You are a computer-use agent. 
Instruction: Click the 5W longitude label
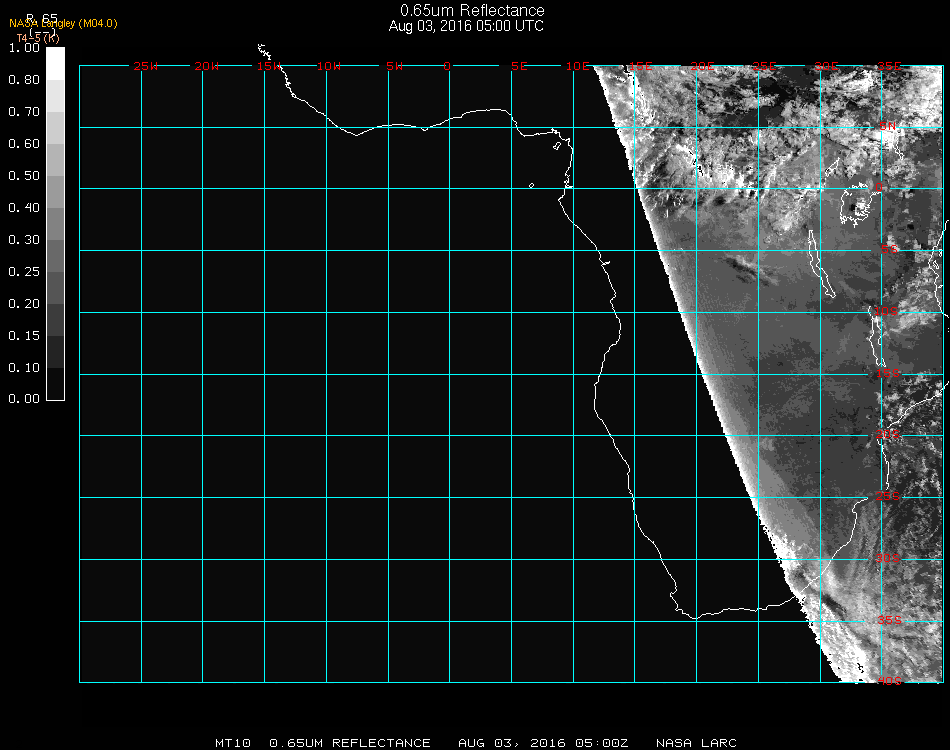point(394,66)
